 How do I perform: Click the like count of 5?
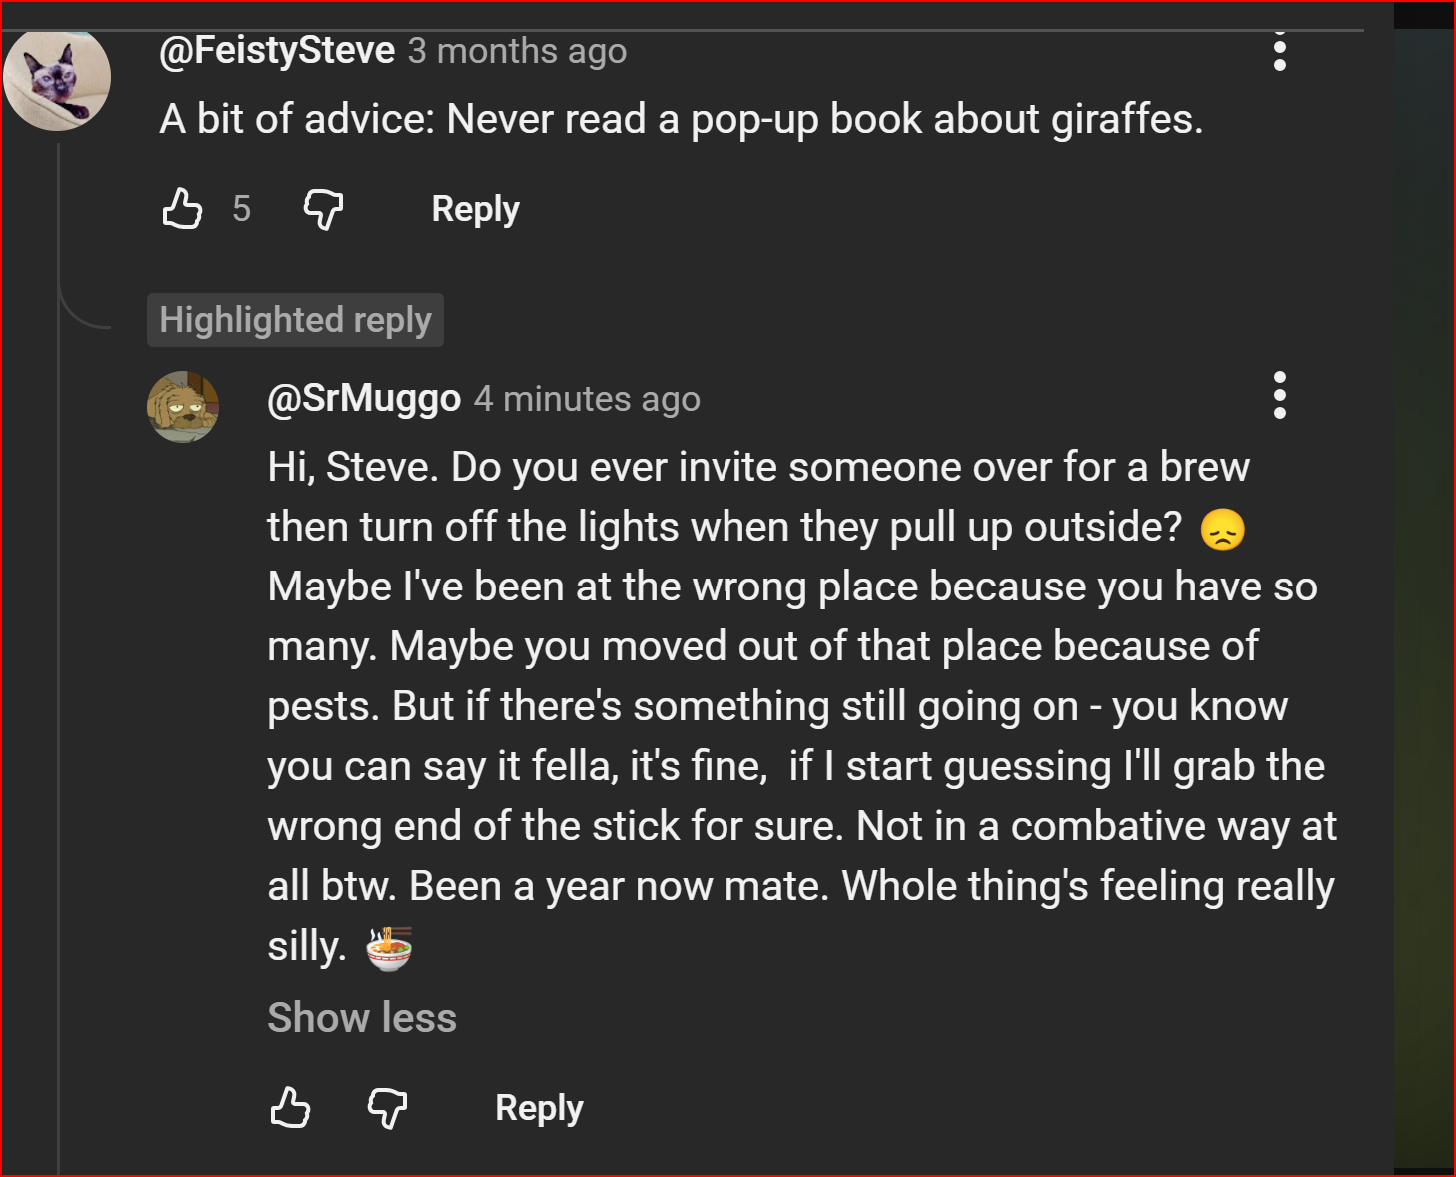pos(241,209)
